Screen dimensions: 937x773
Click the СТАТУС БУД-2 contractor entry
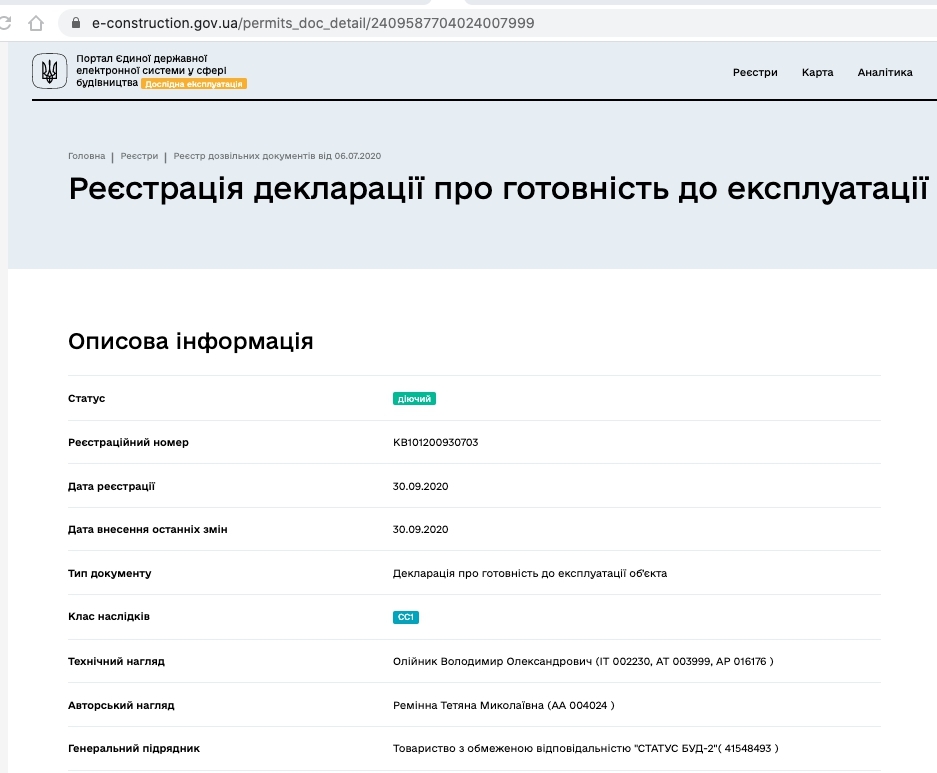pyautogui.click(x=586, y=749)
